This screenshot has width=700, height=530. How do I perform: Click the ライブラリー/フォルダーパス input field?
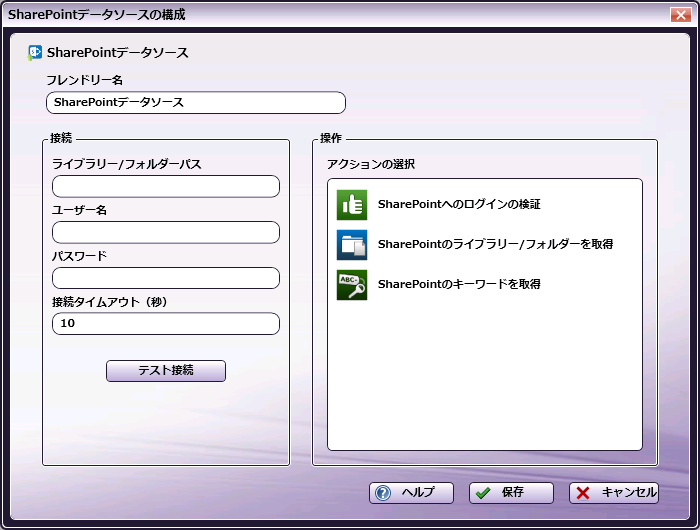166,186
